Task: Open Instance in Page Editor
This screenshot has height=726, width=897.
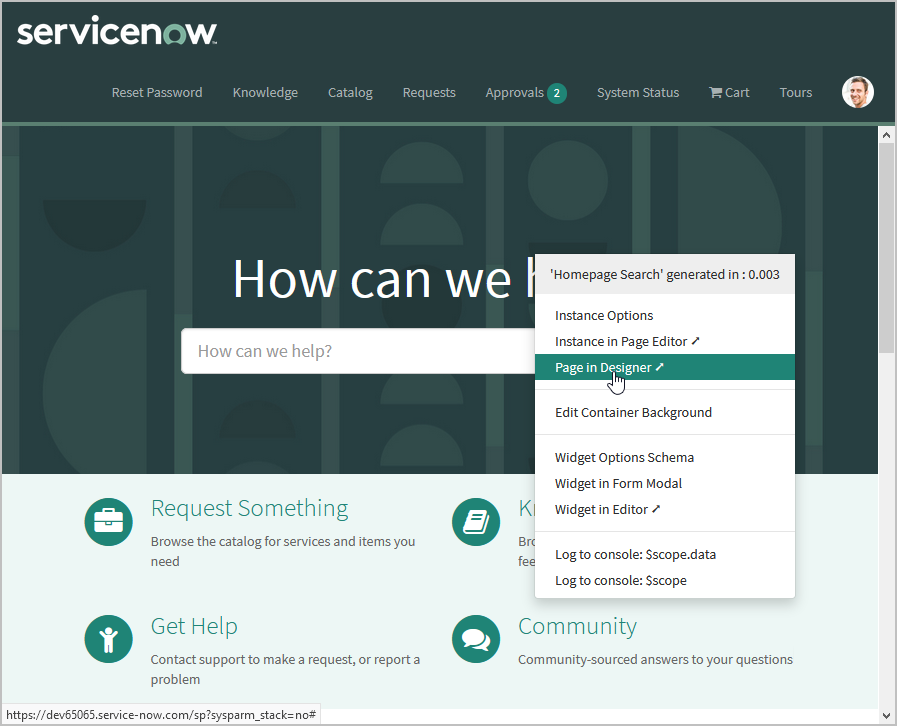Action: [x=627, y=342]
